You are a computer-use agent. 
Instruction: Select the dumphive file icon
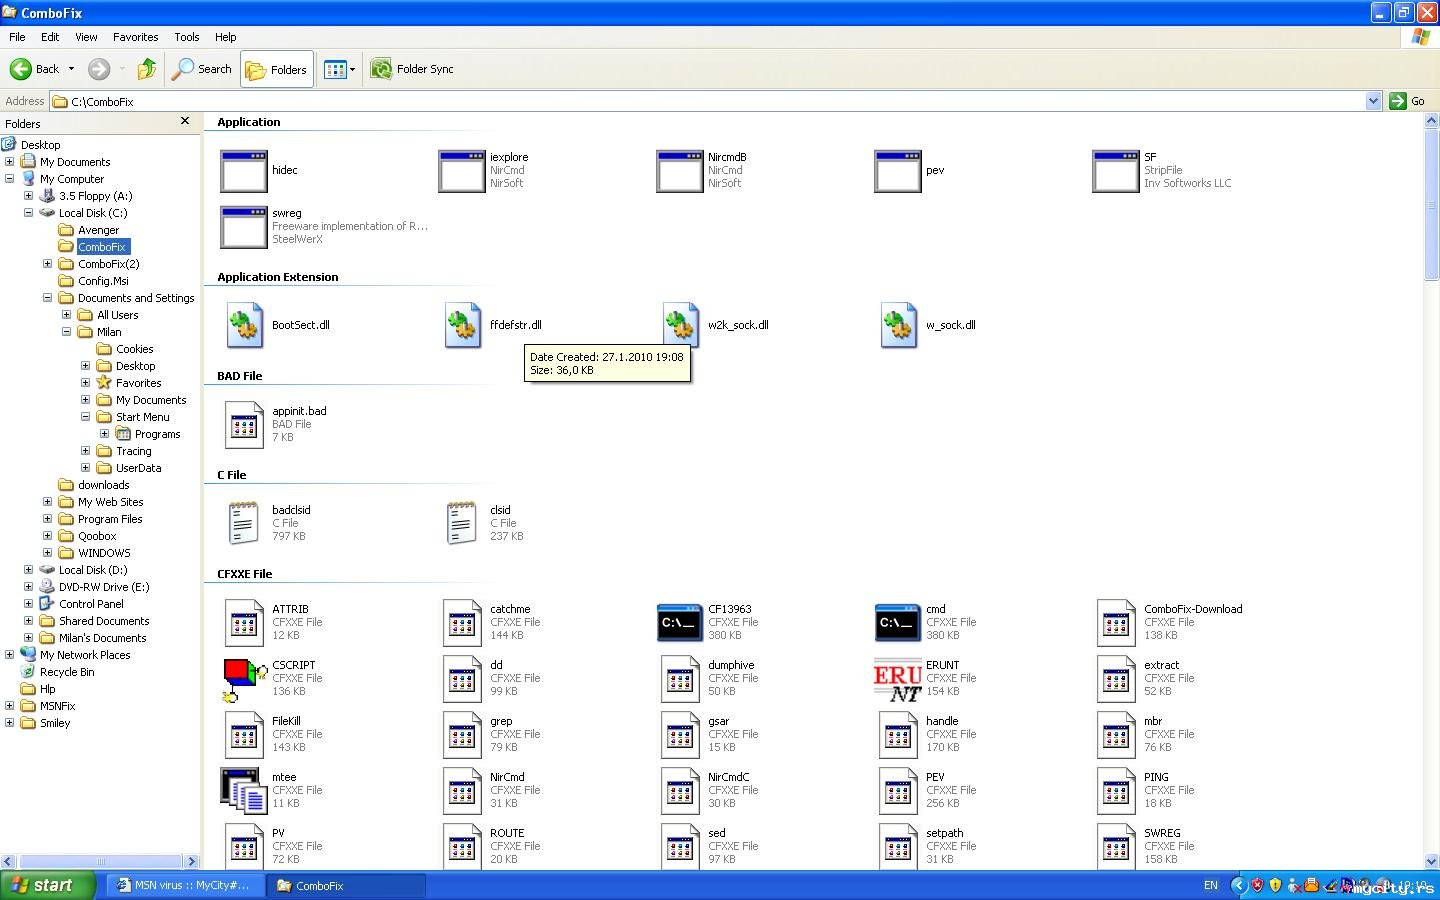pos(680,679)
